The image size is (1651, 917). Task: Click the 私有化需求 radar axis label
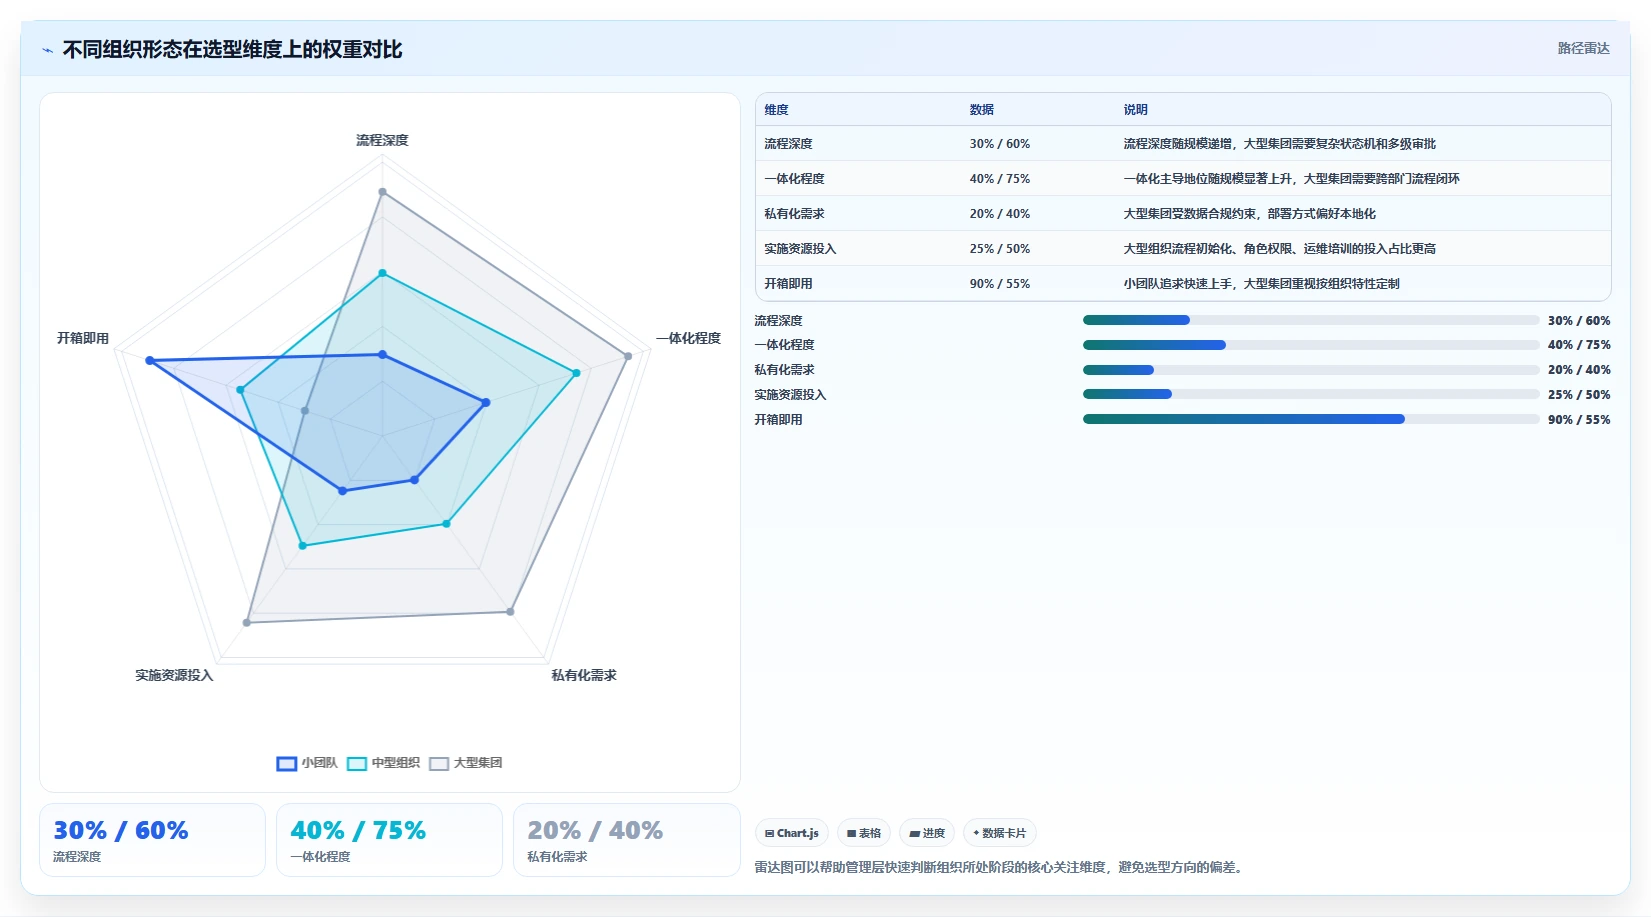(x=584, y=675)
